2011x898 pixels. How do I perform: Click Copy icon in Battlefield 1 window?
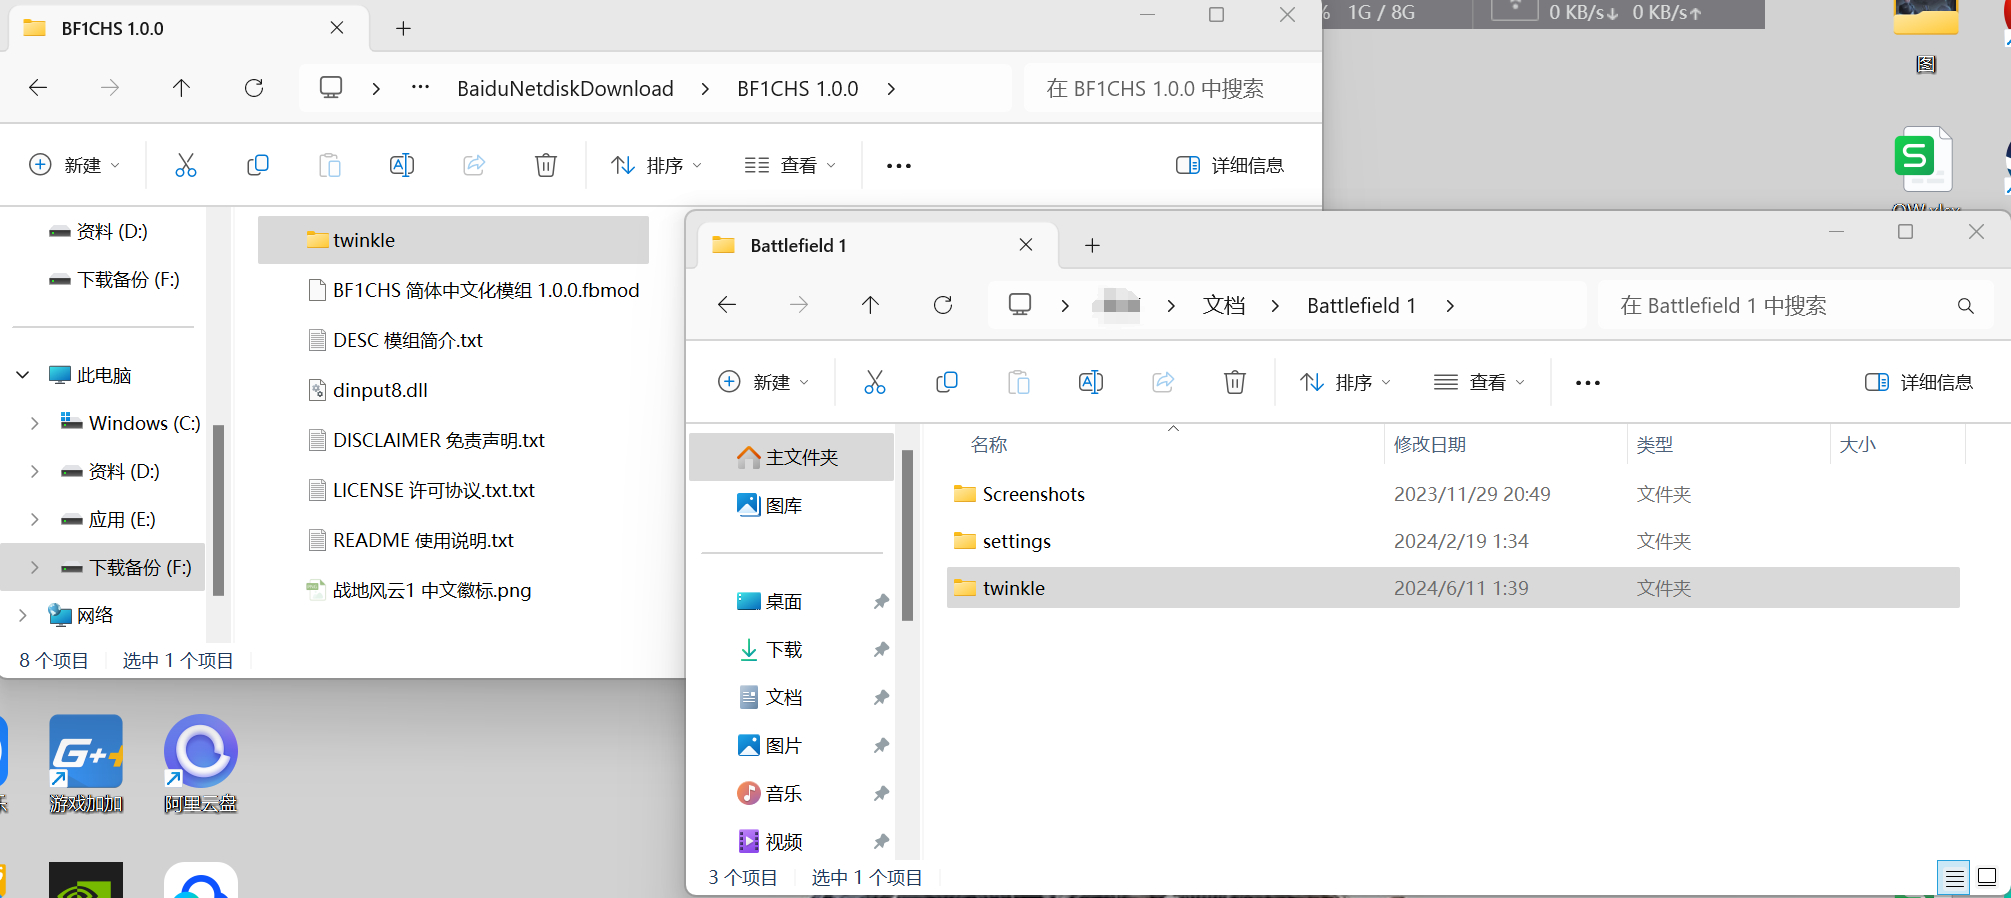tap(947, 382)
